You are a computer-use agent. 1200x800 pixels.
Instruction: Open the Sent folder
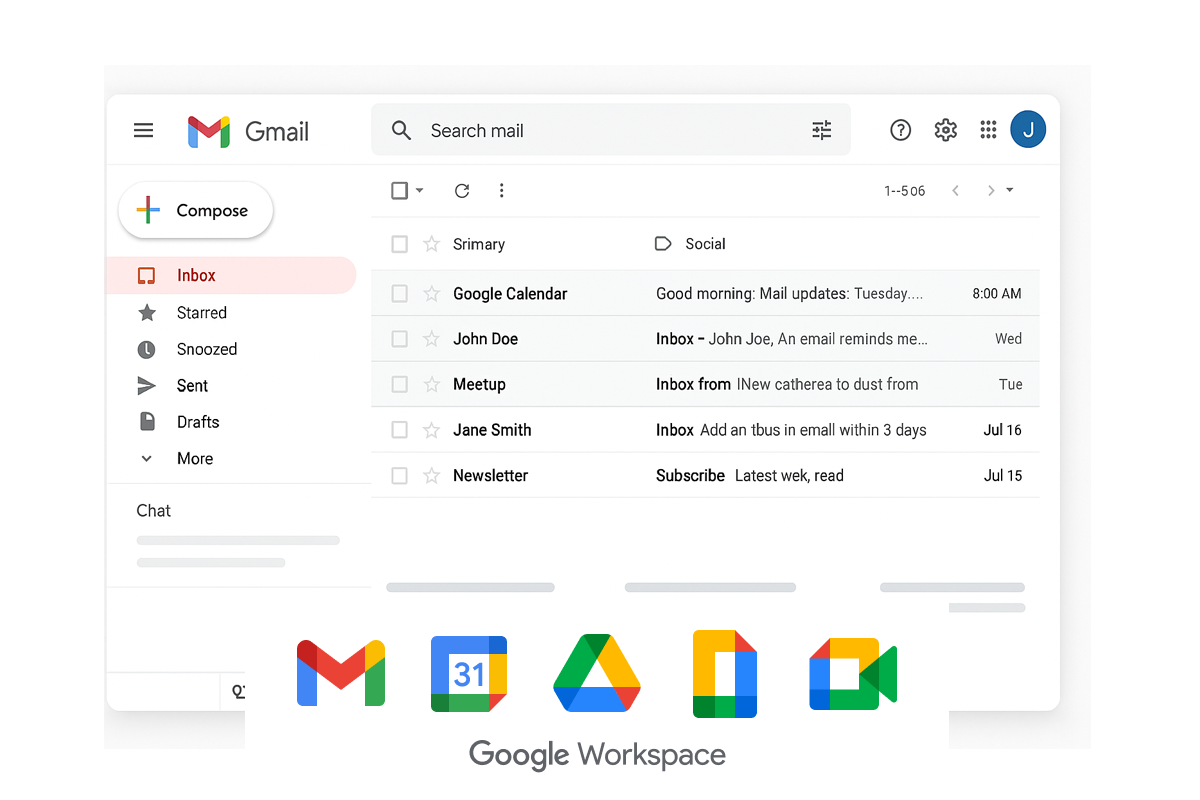(x=192, y=386)
